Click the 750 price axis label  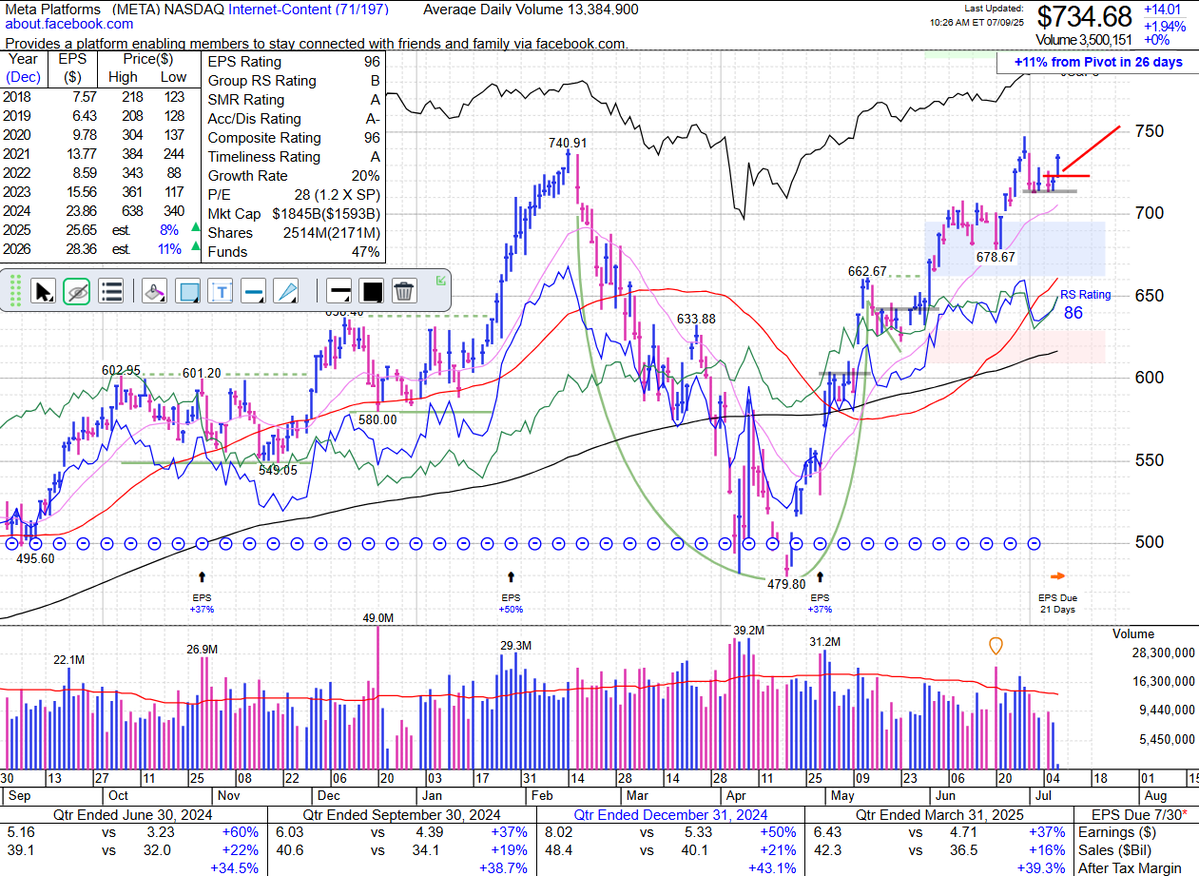click(x=1149, y=131)
